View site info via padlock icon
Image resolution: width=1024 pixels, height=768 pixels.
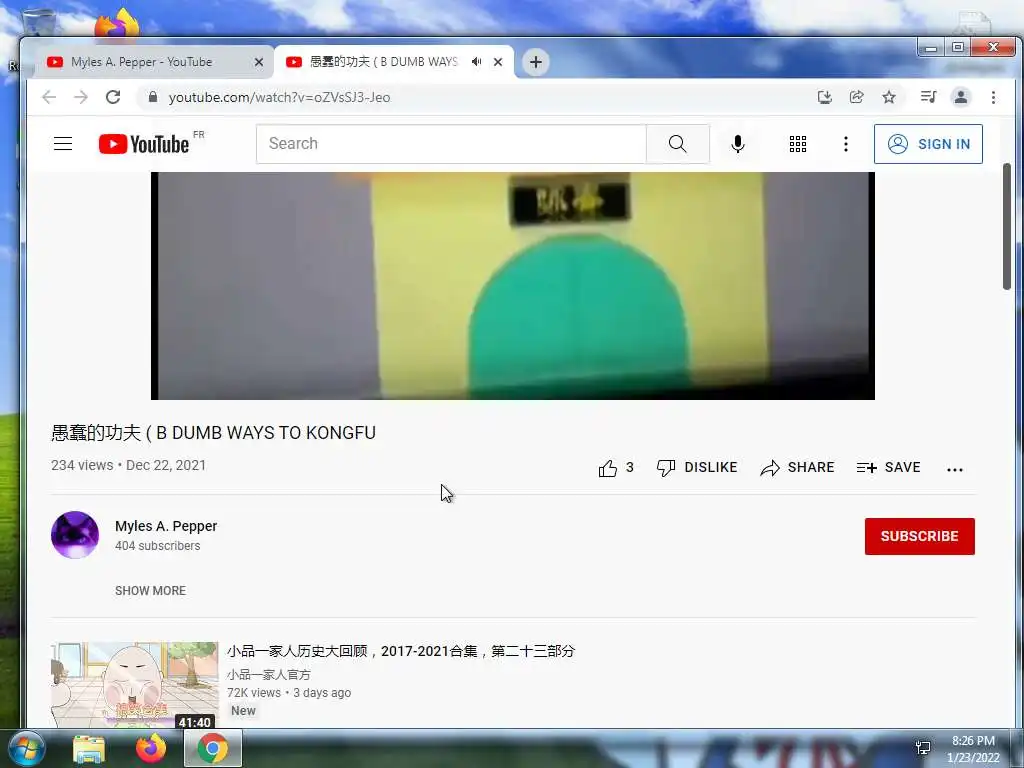point(153,97)
